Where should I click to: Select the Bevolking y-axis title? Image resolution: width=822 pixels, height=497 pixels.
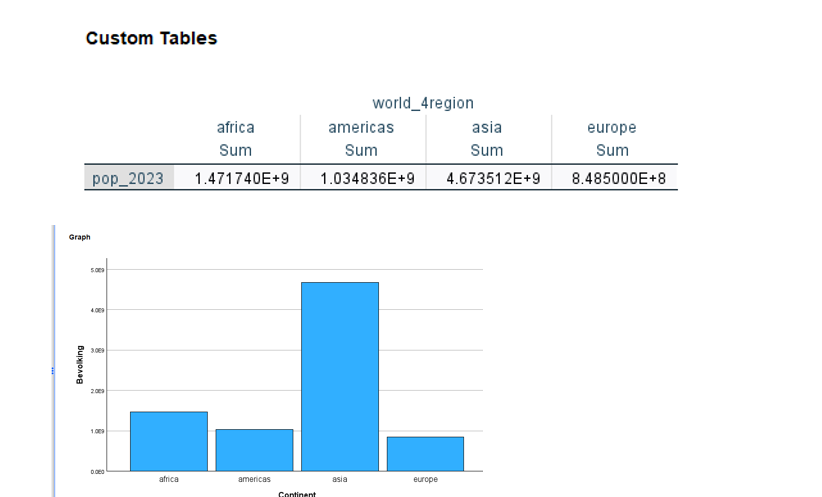tap(80, 365)
